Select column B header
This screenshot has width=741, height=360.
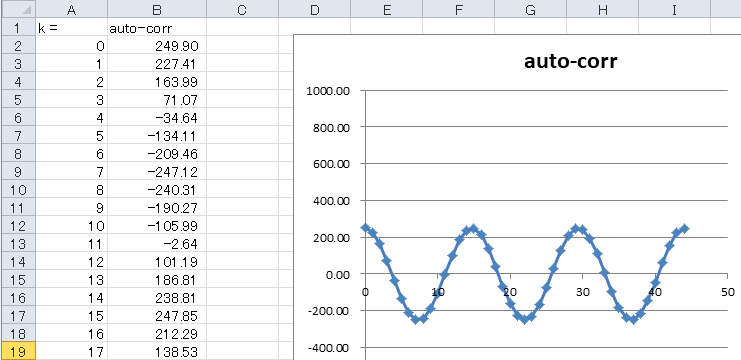point(157,9)
